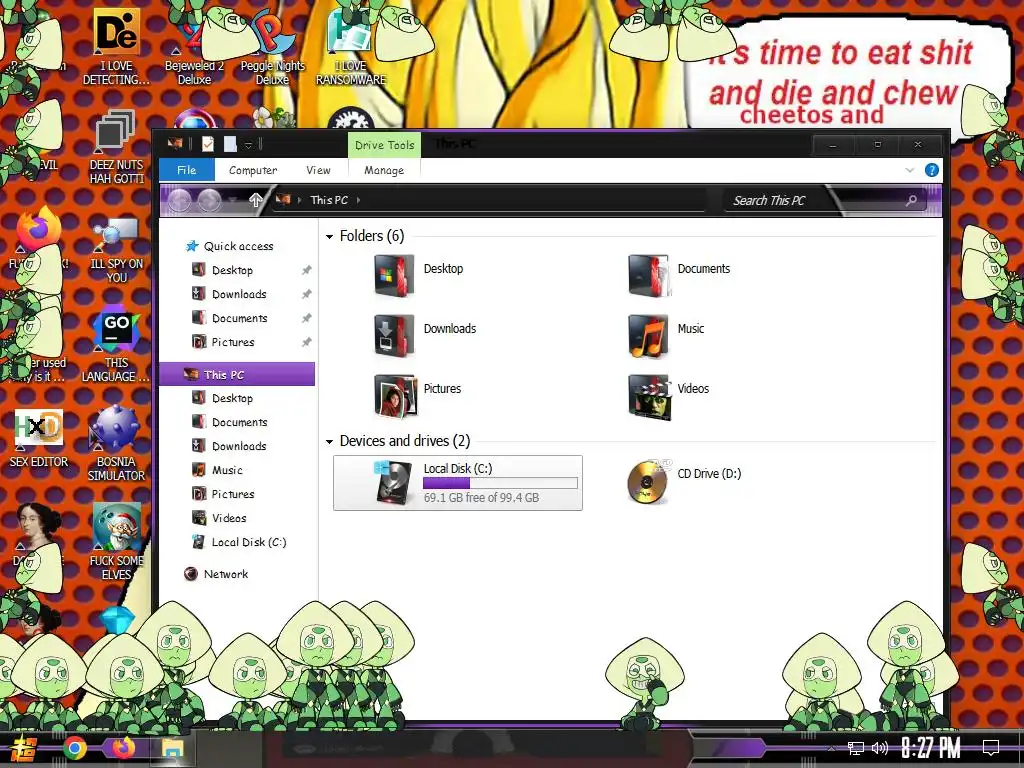The height and width of the screenshot is (768, 1024).
Task: Select pinned Downloads under Quick access
Action: (239, 295)
